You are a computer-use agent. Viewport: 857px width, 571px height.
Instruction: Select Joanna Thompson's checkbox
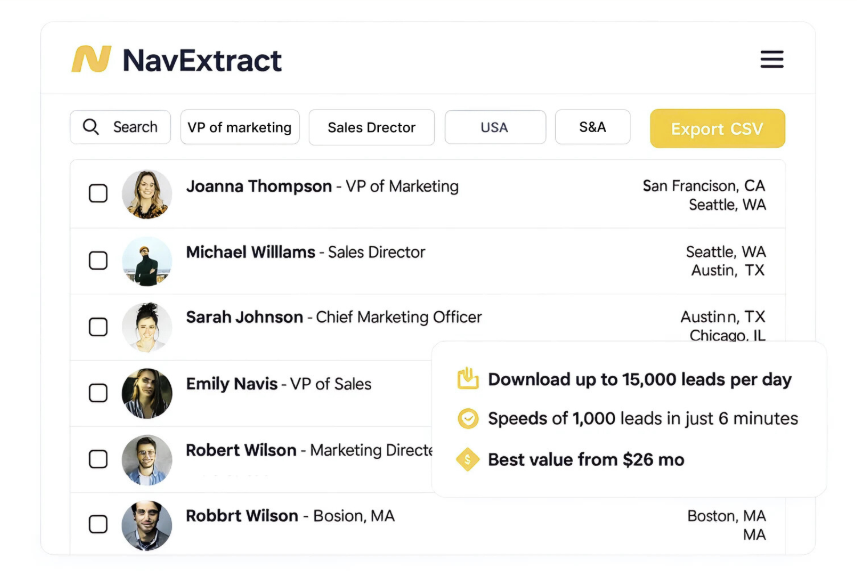tap(98, 194)
